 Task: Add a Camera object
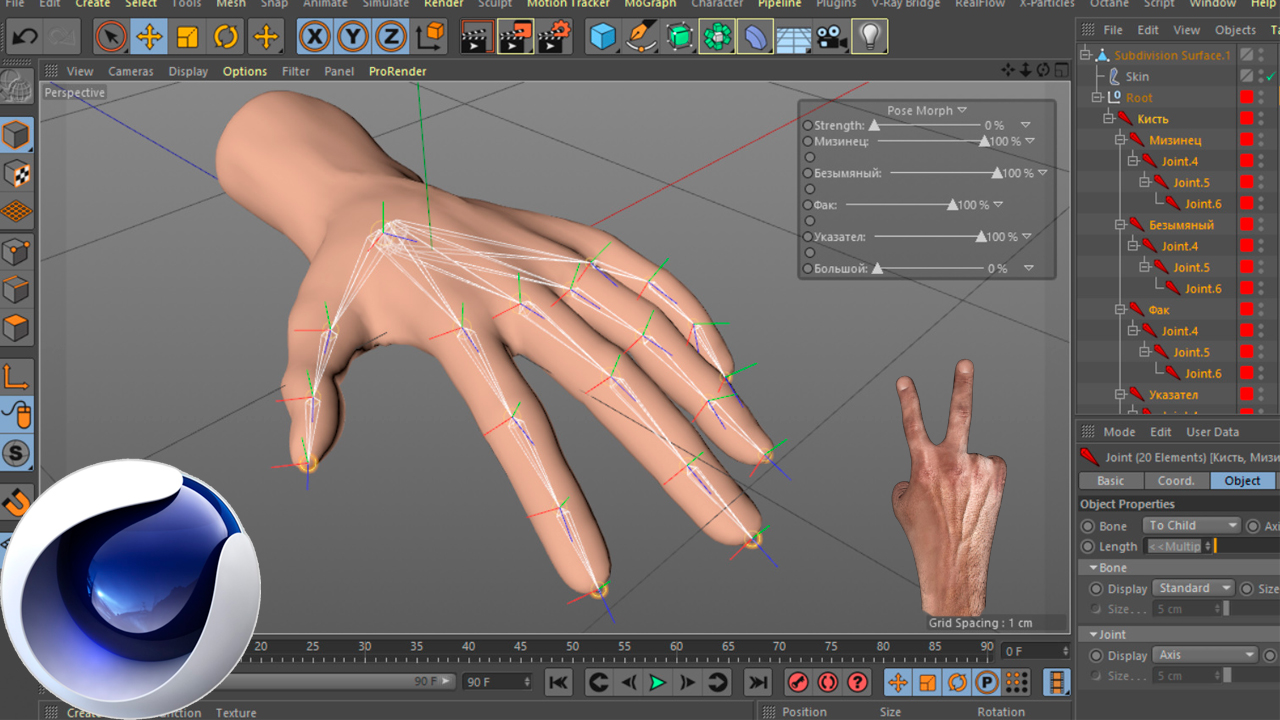click(x=831, y=38)
